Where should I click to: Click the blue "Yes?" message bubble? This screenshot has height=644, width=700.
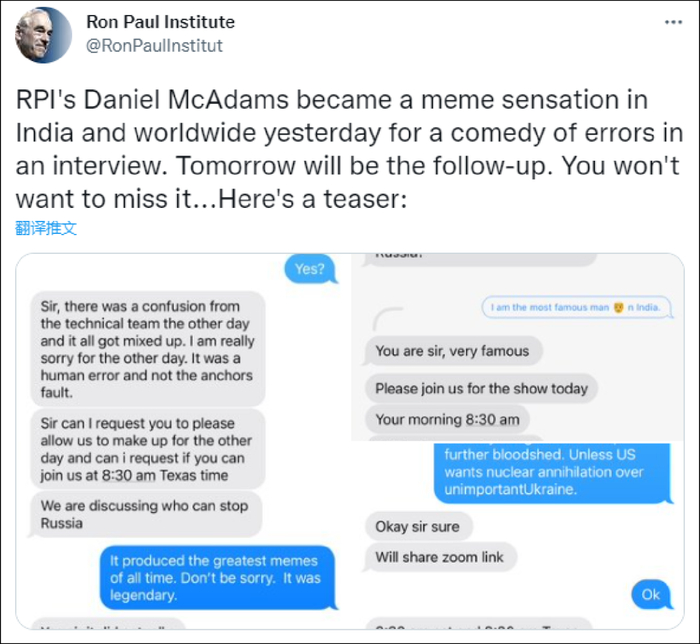(309, 269)
